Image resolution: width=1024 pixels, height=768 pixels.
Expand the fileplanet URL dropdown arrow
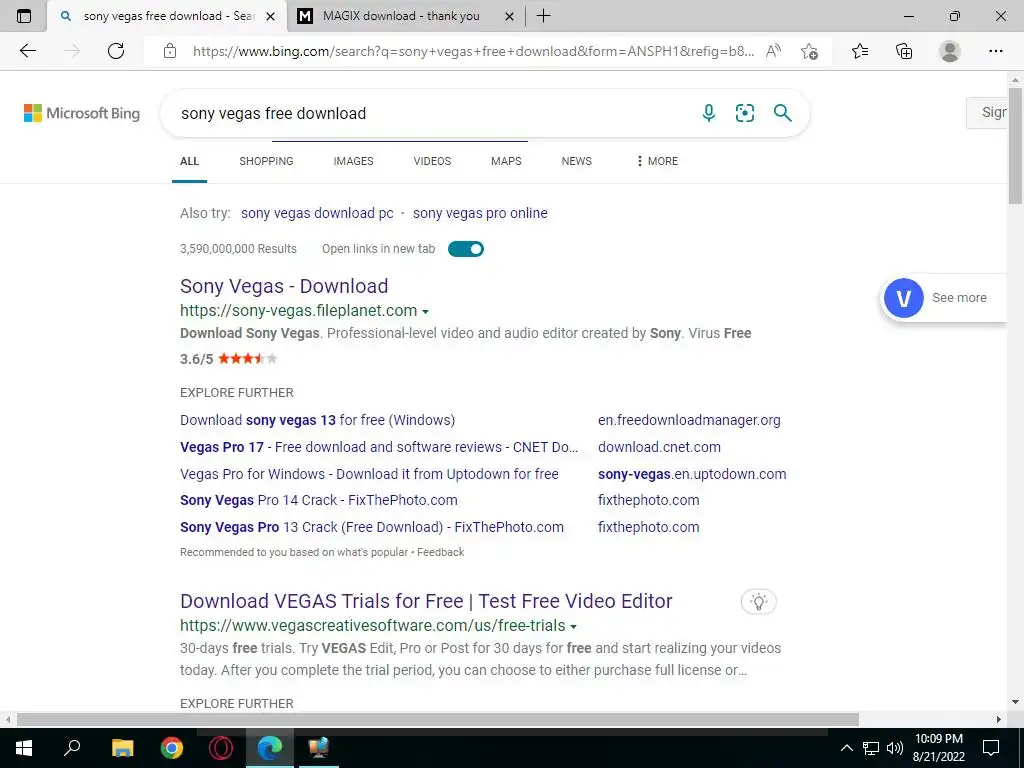click(425, 312)
